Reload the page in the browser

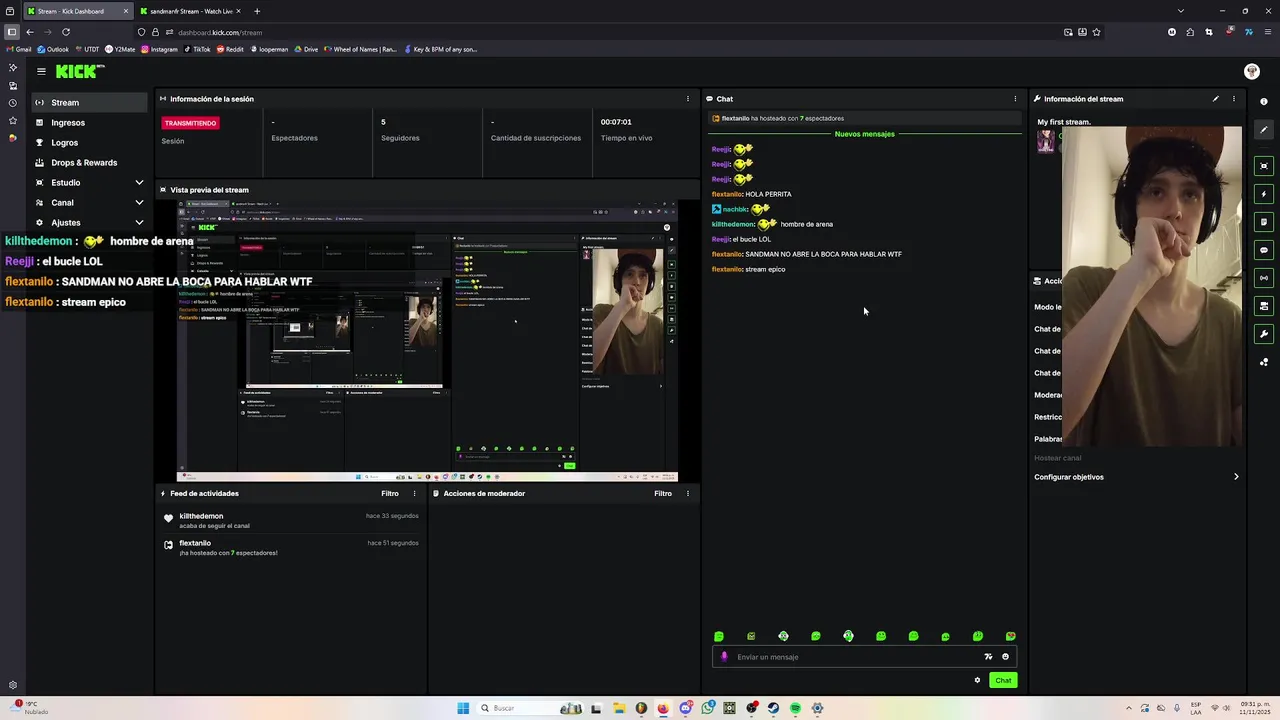[65, 32]
